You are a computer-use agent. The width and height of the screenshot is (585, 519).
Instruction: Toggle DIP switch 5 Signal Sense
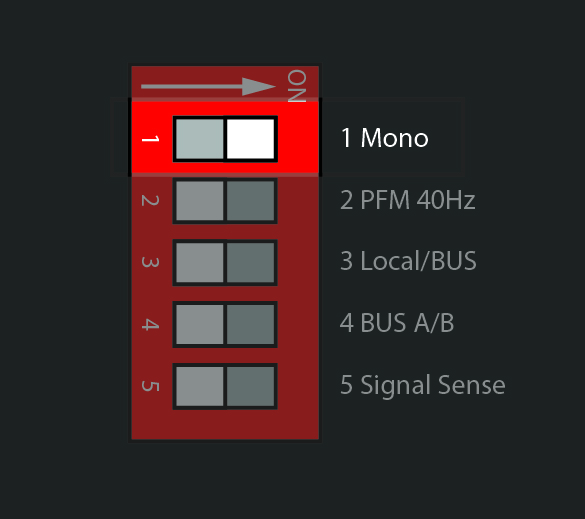click(x=225, y=387)
